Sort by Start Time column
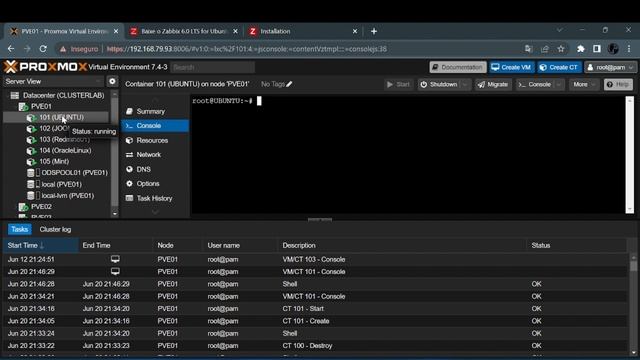 (40, 245)
